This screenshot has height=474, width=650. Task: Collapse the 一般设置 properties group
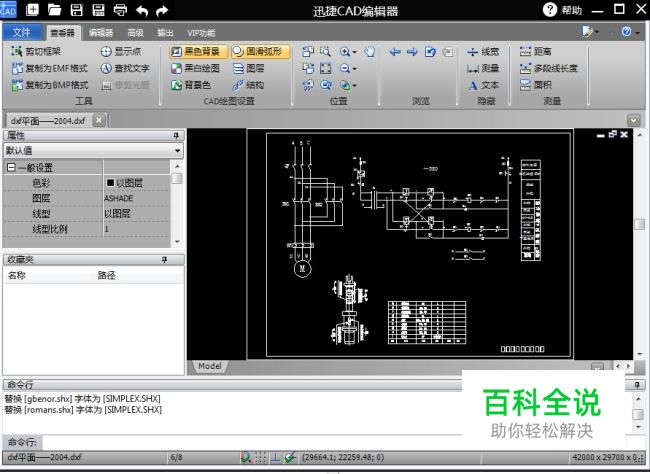tap(11, 168)
